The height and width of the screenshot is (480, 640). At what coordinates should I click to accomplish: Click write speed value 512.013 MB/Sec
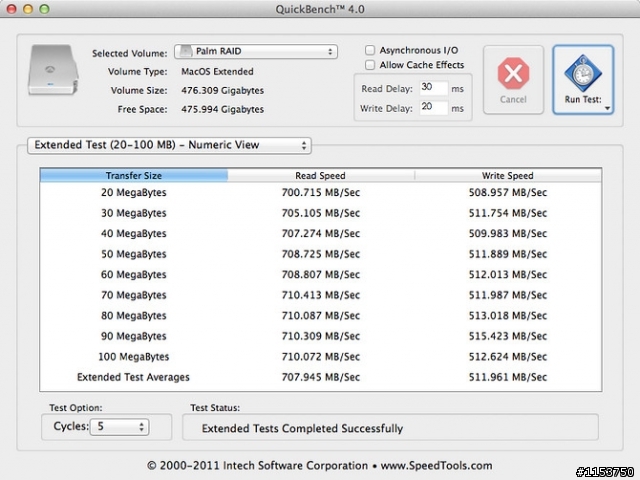coord(508,274)
